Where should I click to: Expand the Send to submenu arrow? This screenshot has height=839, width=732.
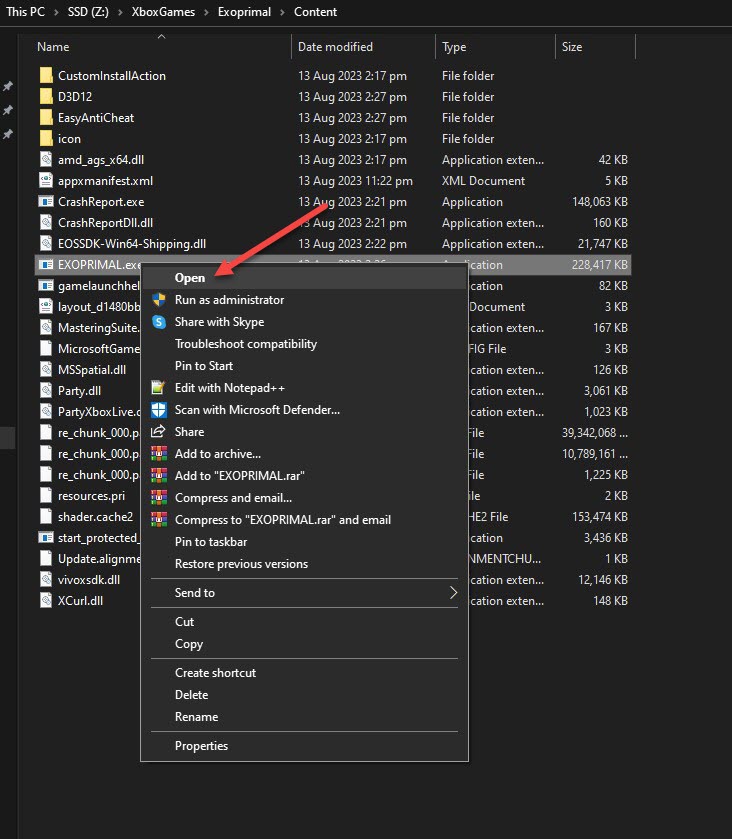coord(453,592)
